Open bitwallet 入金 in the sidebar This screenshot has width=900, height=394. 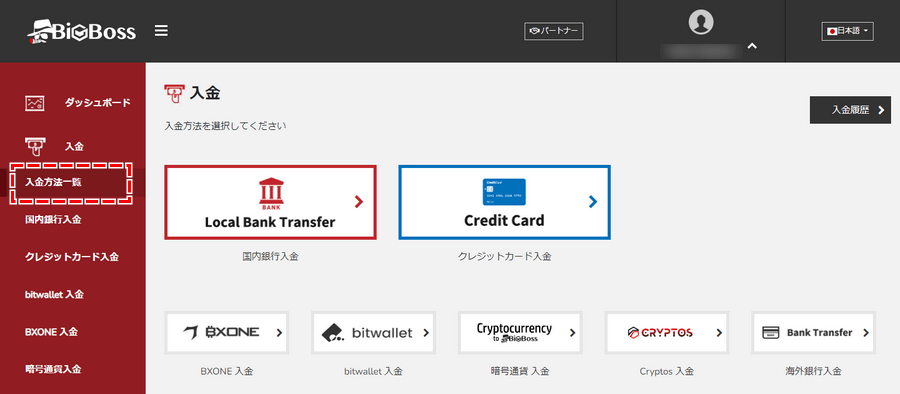click(55, 294)
